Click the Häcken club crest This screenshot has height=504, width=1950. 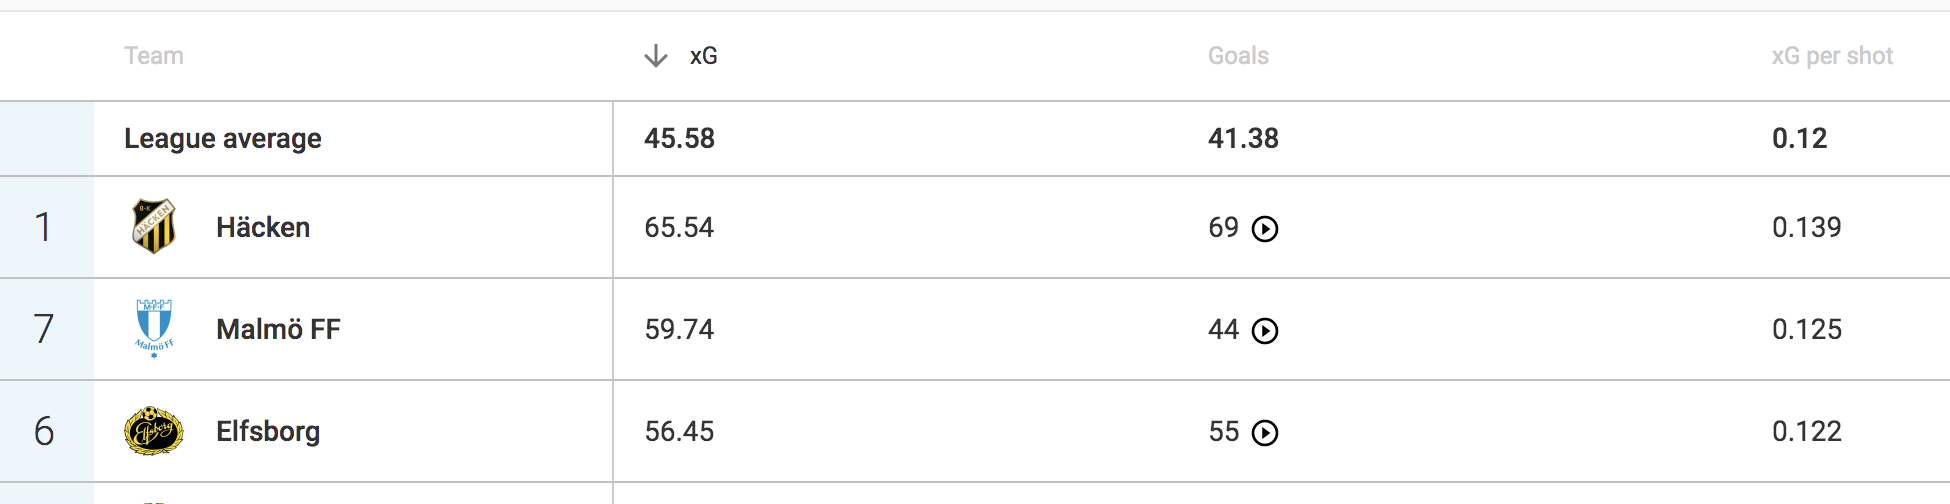[x=154, y=227]
